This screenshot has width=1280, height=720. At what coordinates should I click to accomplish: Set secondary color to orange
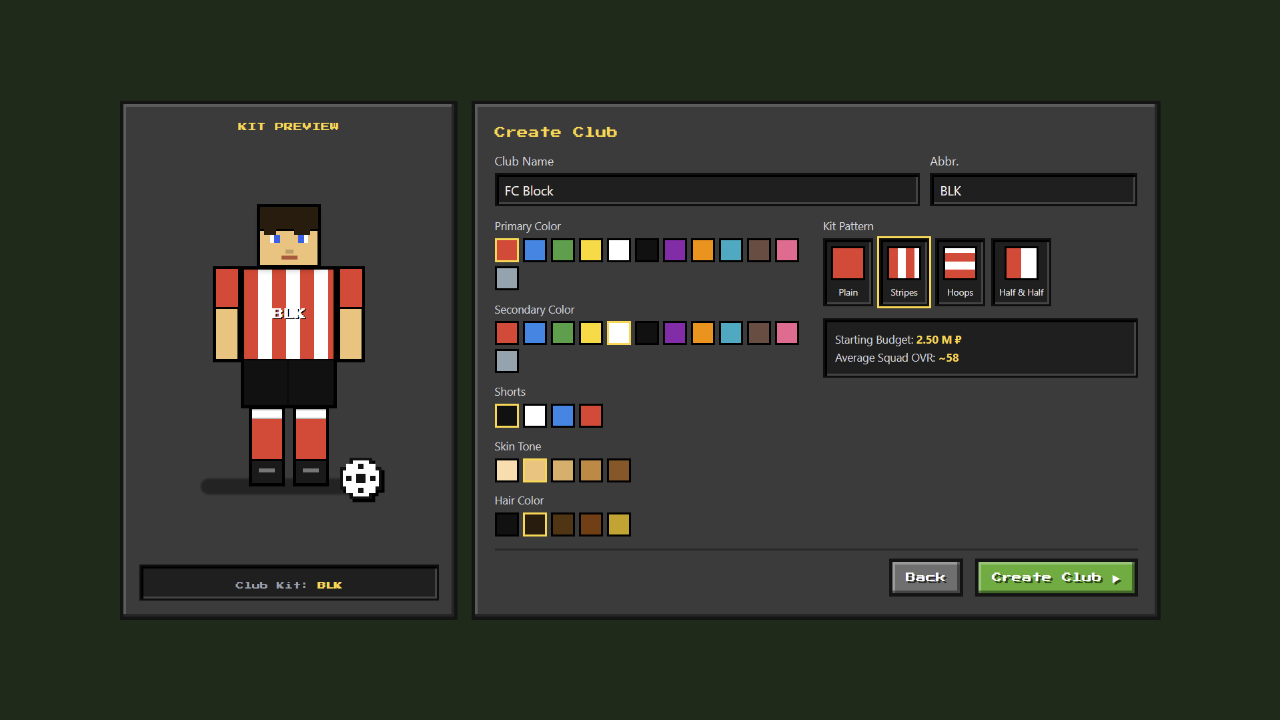[x=703, y=333]
